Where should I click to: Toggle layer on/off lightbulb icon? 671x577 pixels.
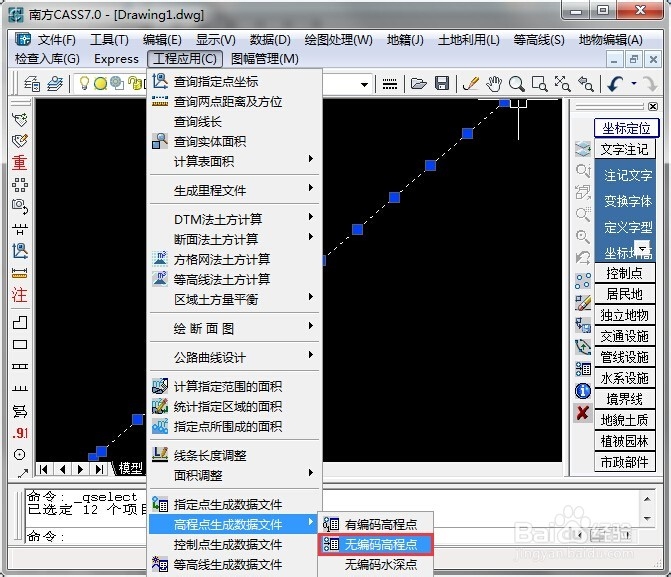[x=84, y=83]
